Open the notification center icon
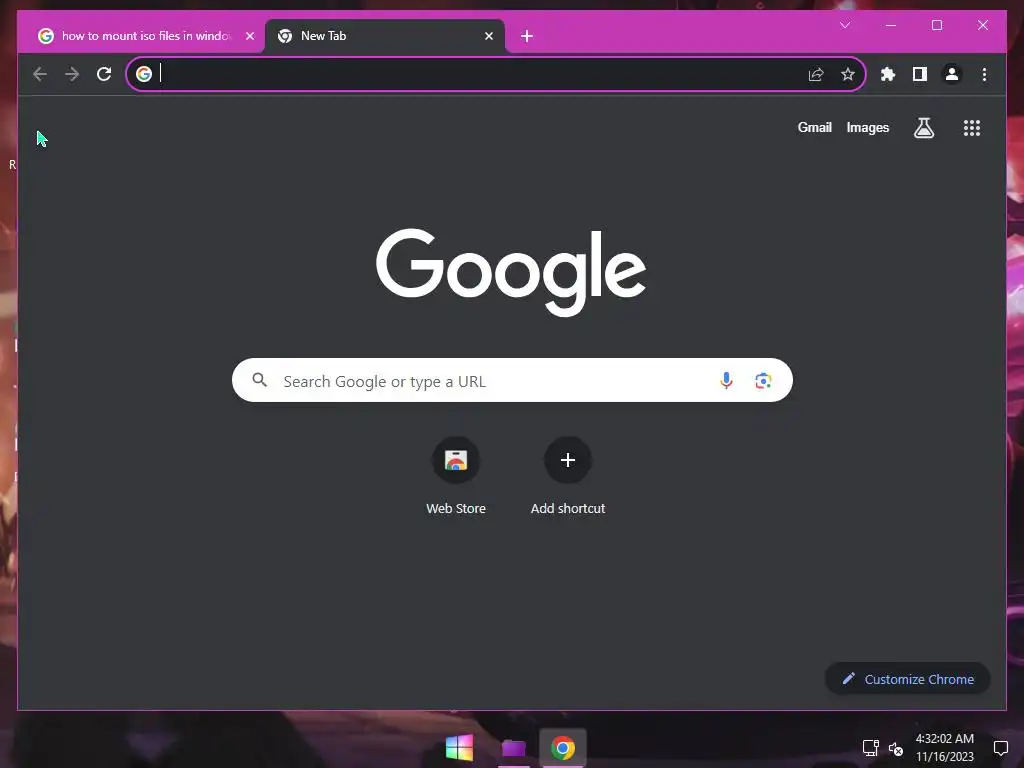This screenshot has height=768, width=1024. pyautogui.click(x=1000, y=748)
